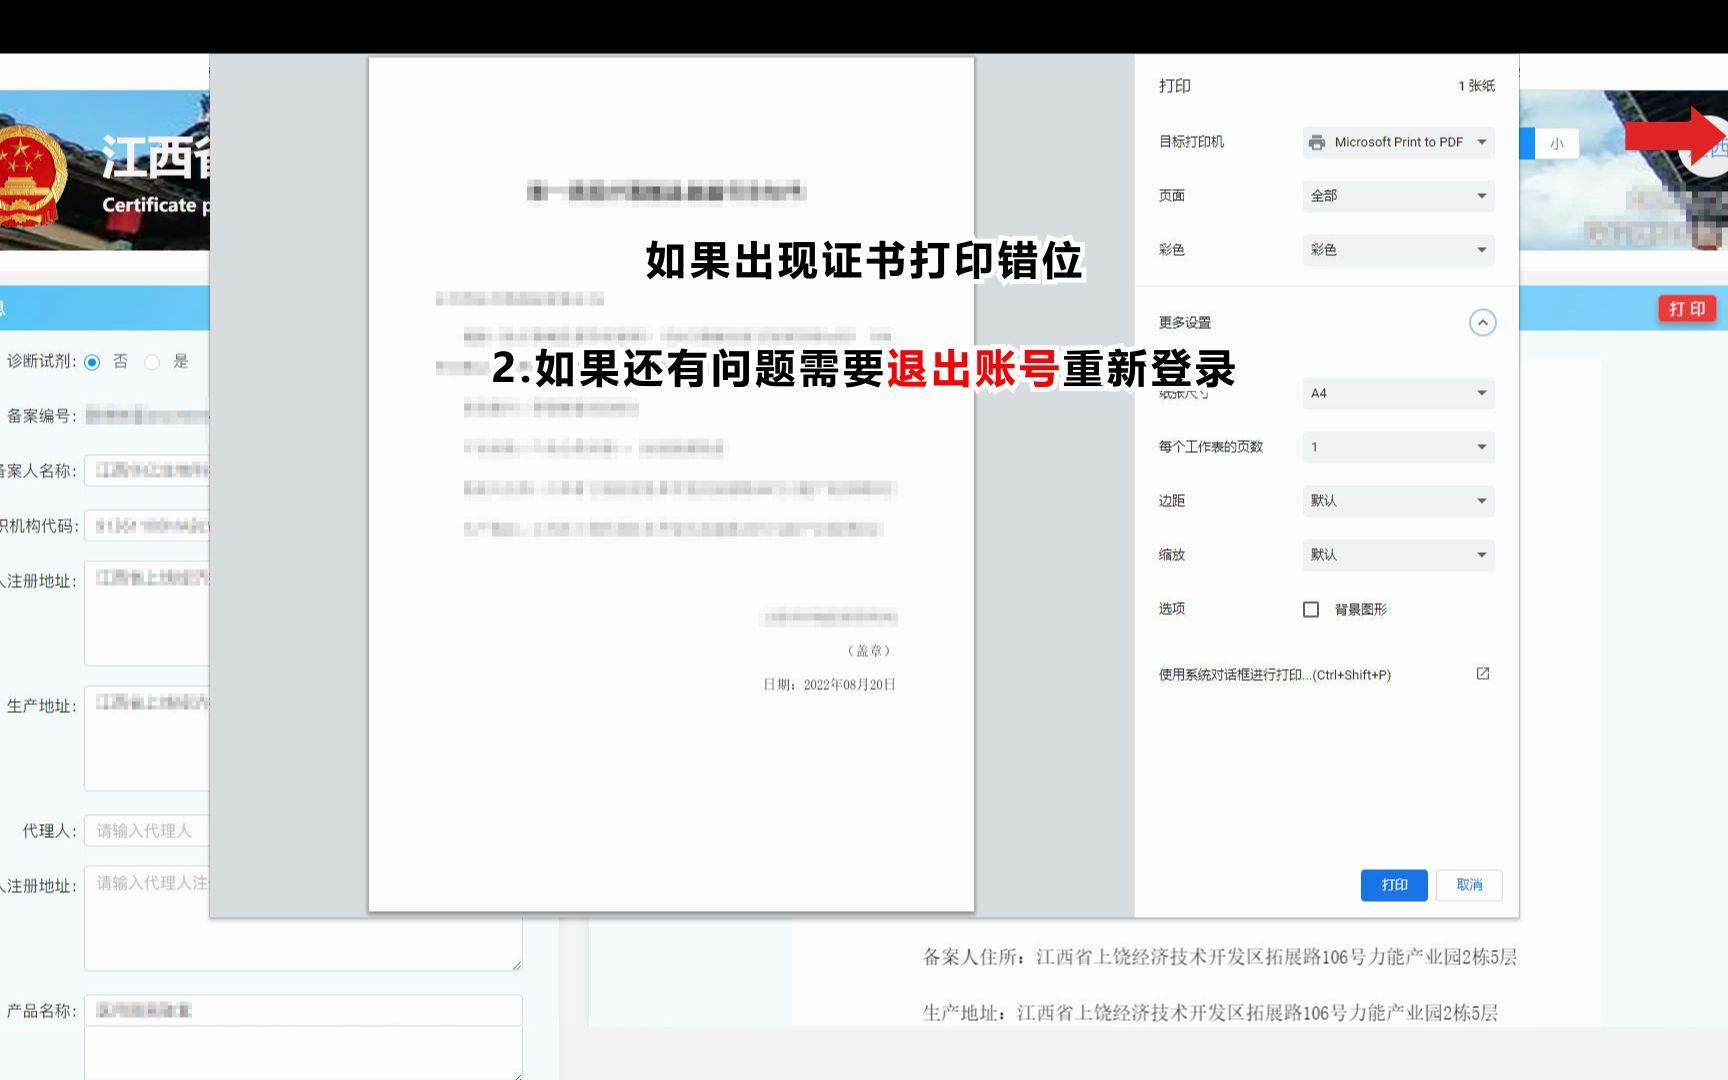Open the margins dropdown 边距
This screenshot has width=1728, height=1080.
tap(1398, 501)
